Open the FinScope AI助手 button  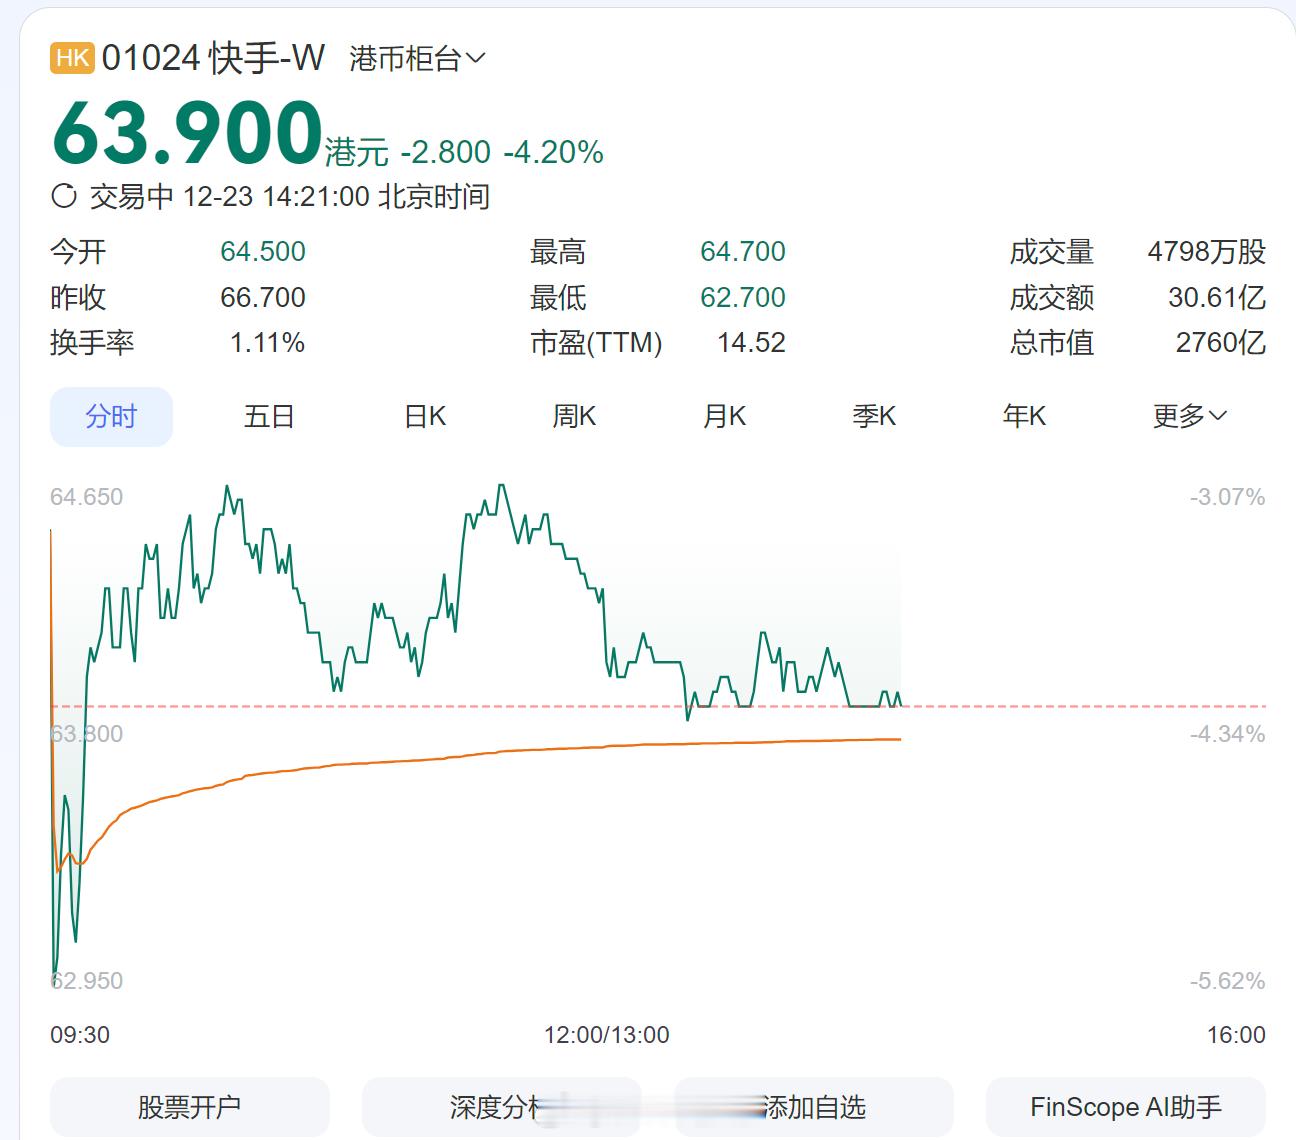point(1126,1107)
